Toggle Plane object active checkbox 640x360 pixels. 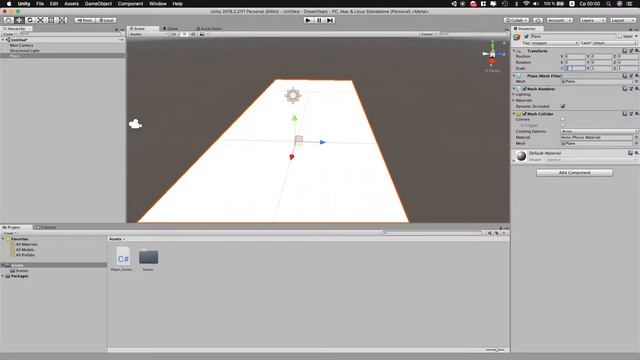[x=526, y=36]
